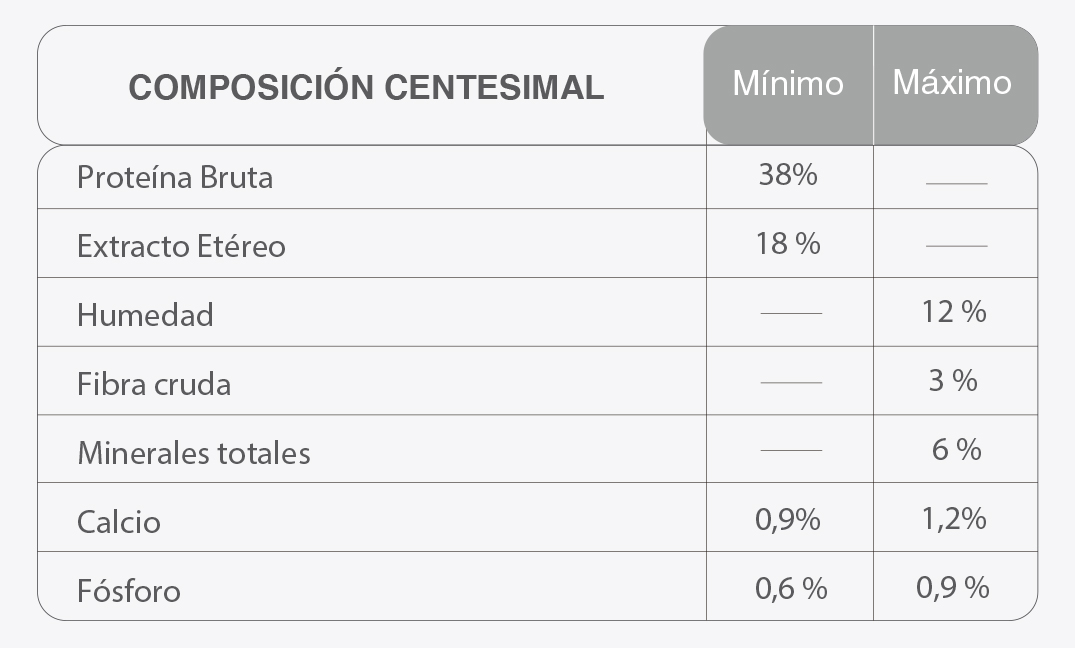This screenshot has height=648, width=1075.
Task: Click the COMPOSICIÓN CENTESIMAL title
Action: [x=366, y=86]
